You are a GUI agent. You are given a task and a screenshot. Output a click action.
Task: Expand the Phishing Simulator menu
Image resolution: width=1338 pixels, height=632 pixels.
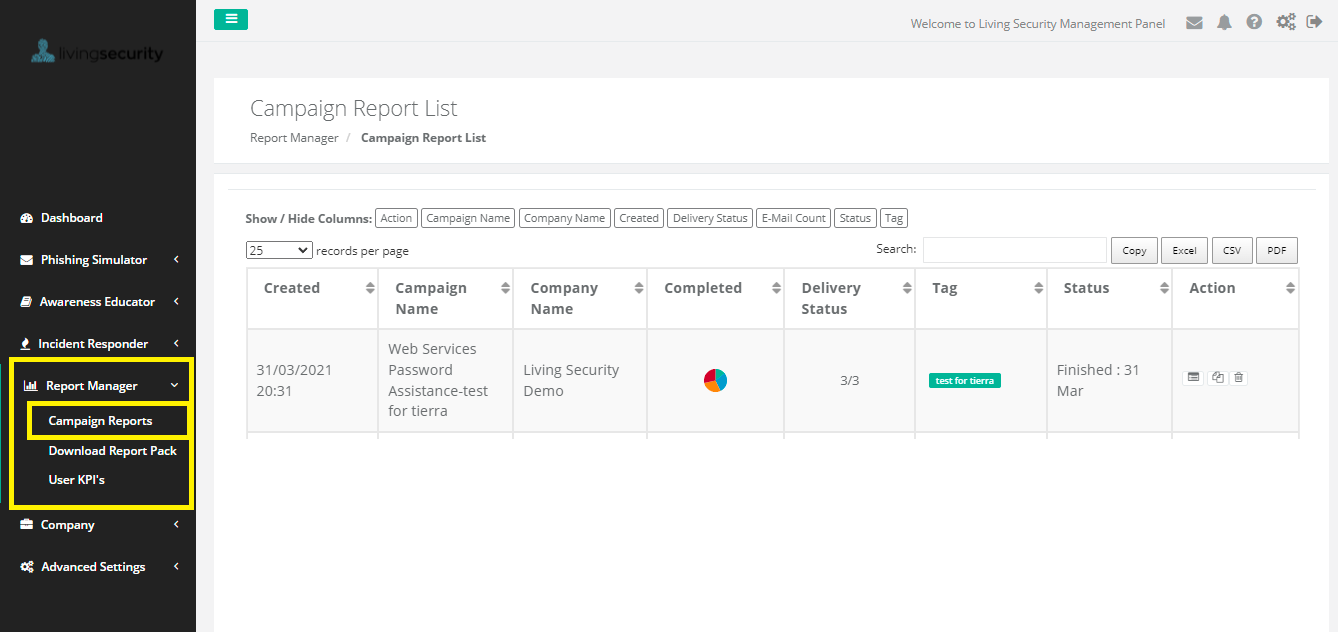(98, 259)
